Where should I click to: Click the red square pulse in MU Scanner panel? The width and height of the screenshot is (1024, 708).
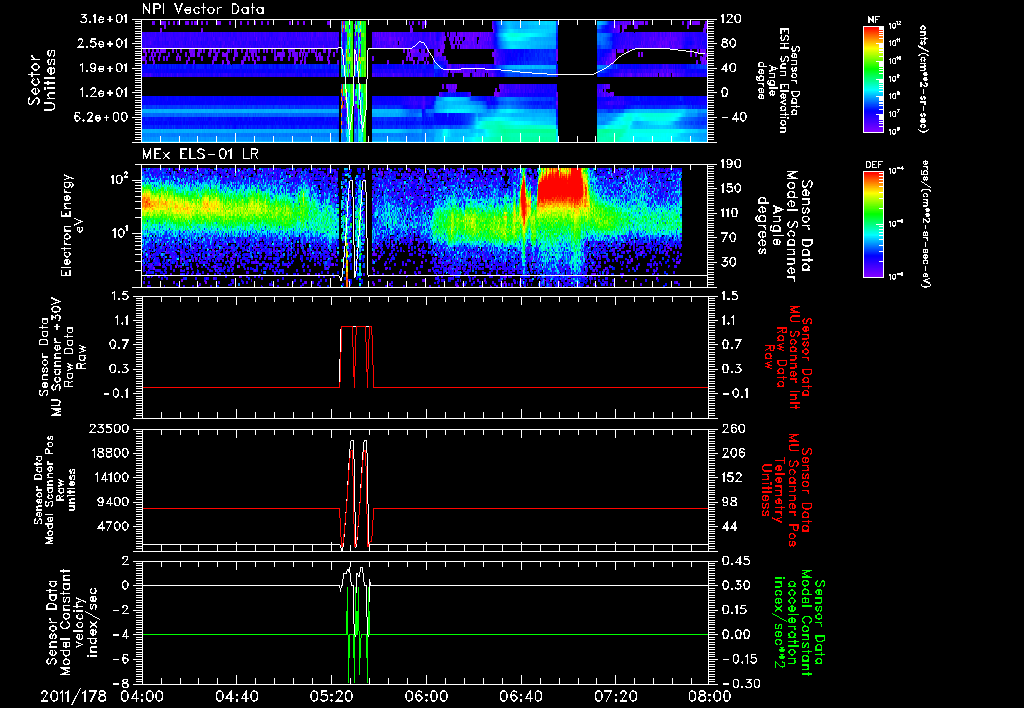357,357
